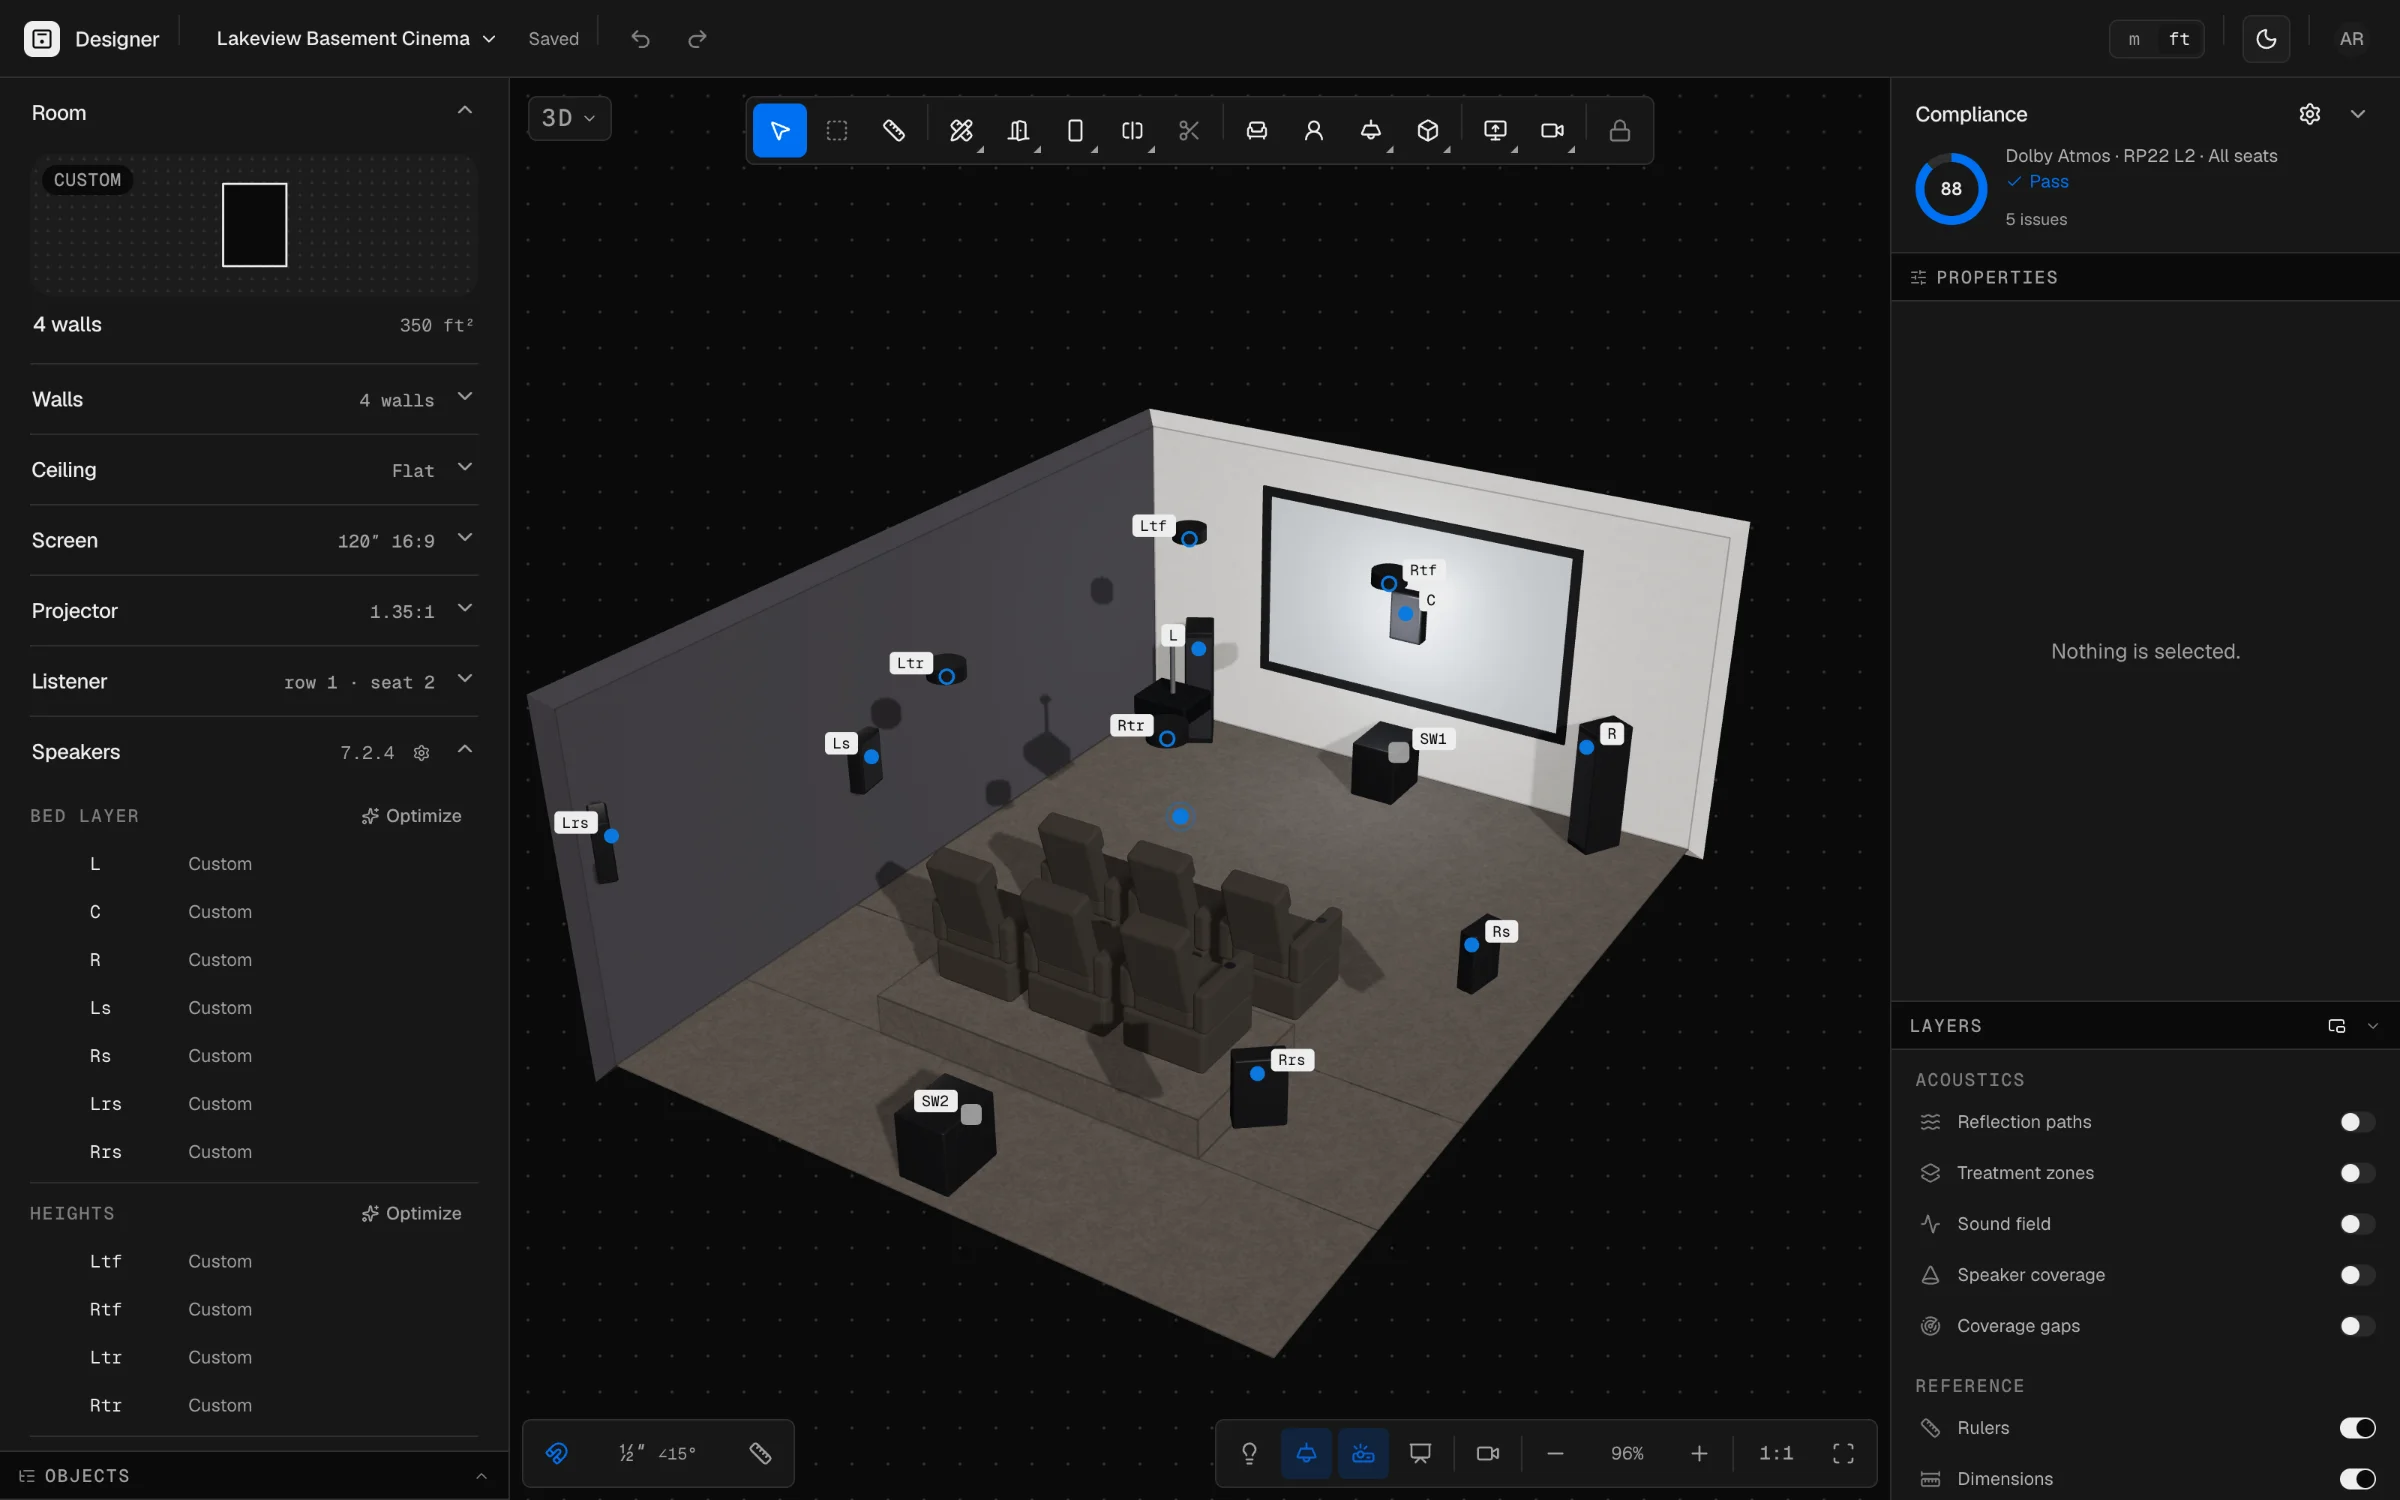Toggle Sound field layer
This screenshot has height=1500, width=2400.
[x=2357, y=1224]
